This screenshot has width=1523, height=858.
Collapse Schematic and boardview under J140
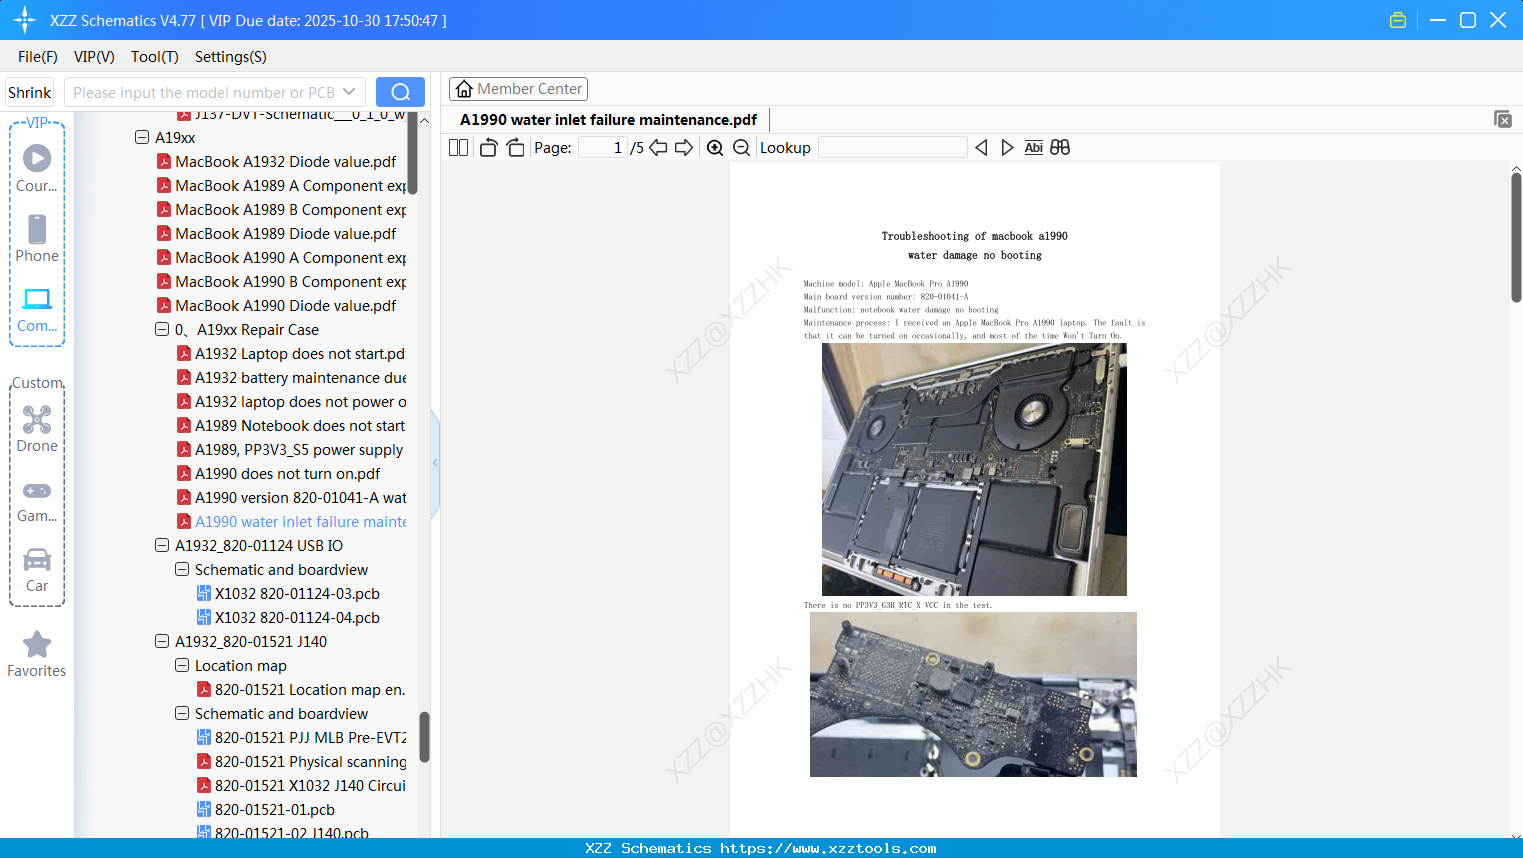click(182, 713)
